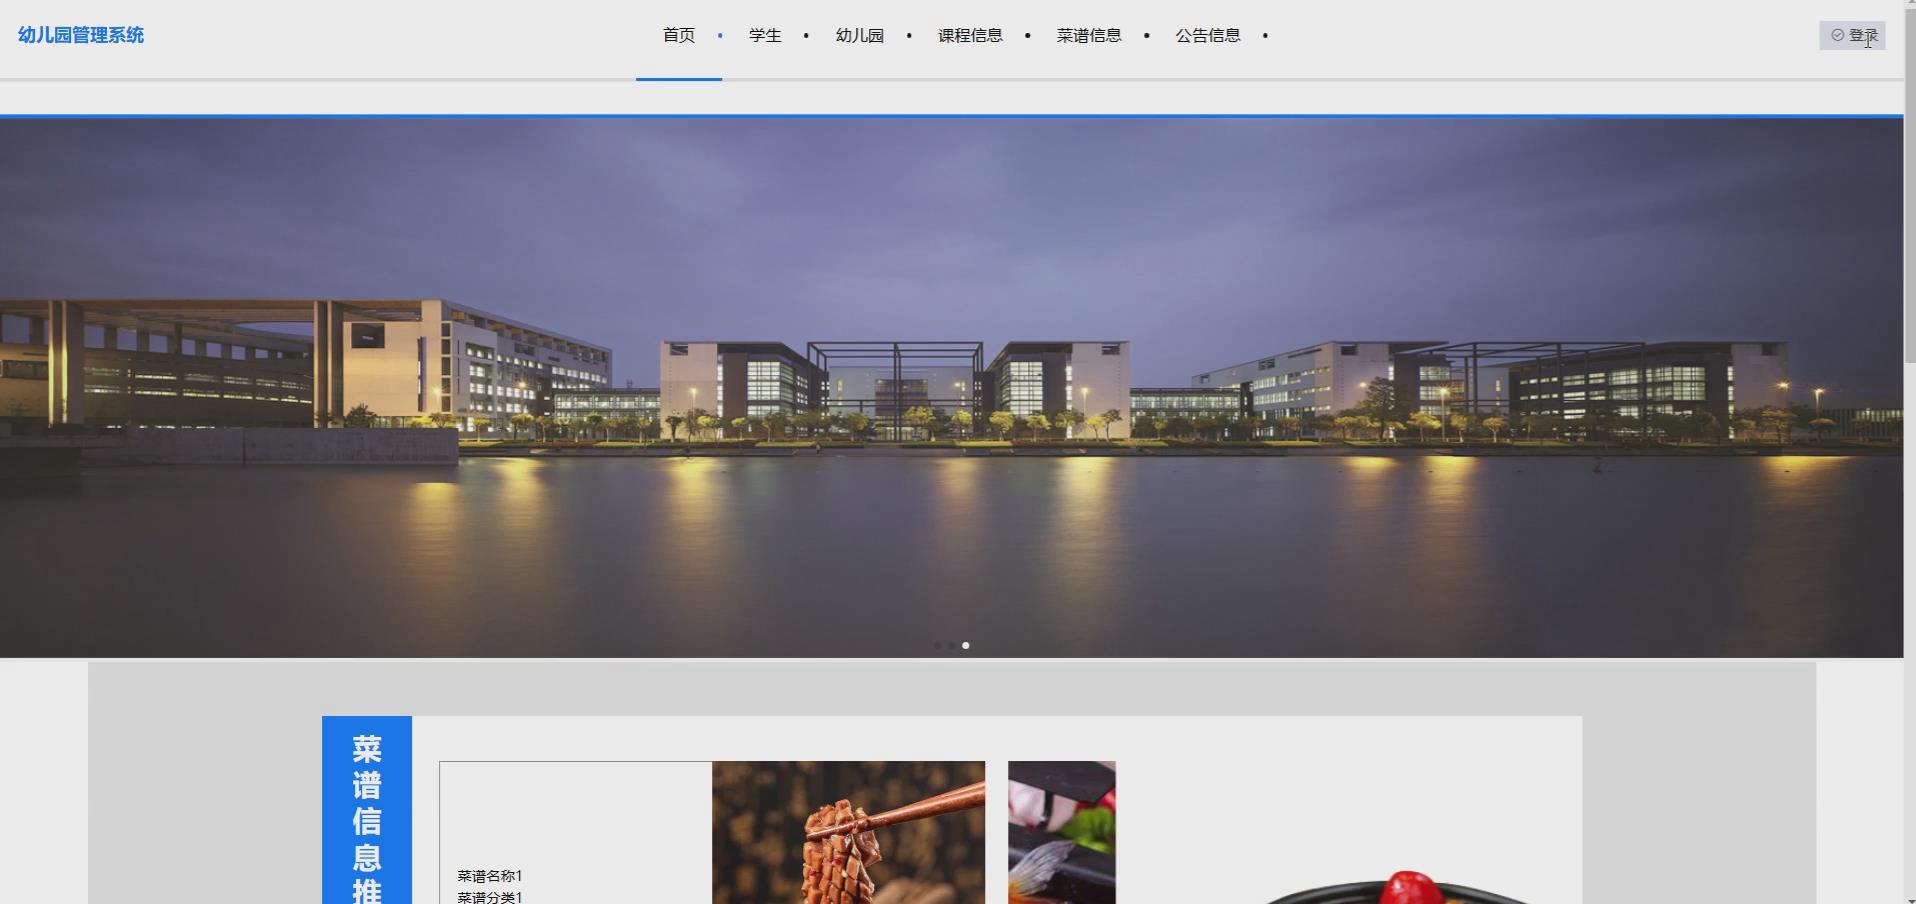Click the blue 菜谱信息推 section header

tap(367, 810)
